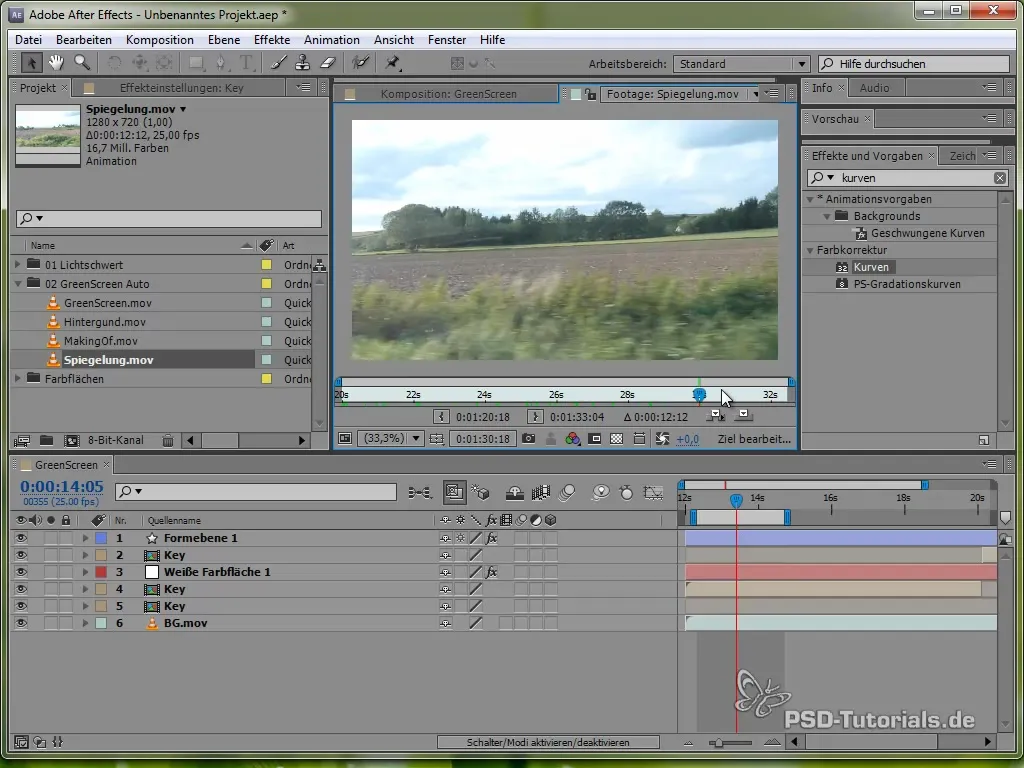Toggle frame blending switch in timeline
Viewport: 1024px width, 768px height.
click(x=541, y=492)
